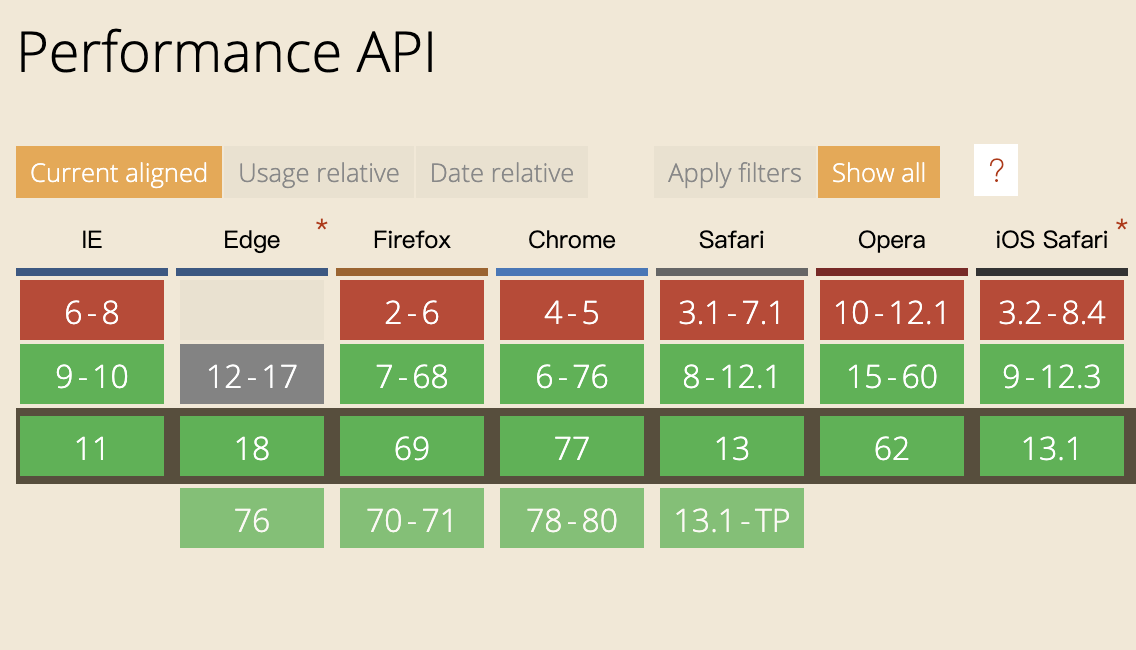
Task: Click the Edge column header
Action: 251,240
